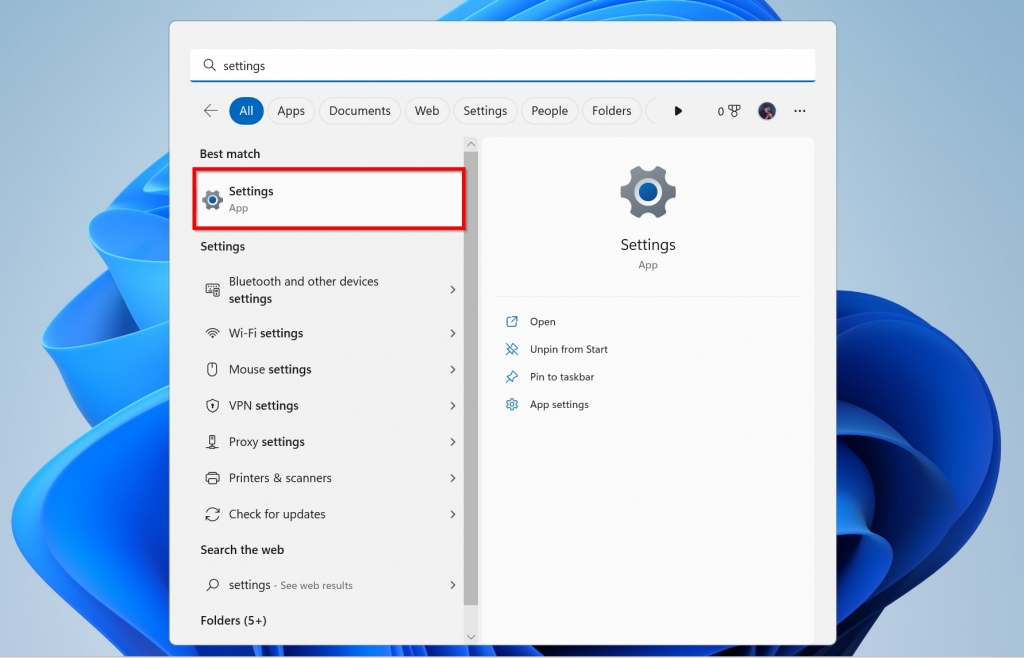The height and width of the screenshot is (658, 1024).
Task: Click the printer icon beside Printers & scanners
Action: click(212, 477)
